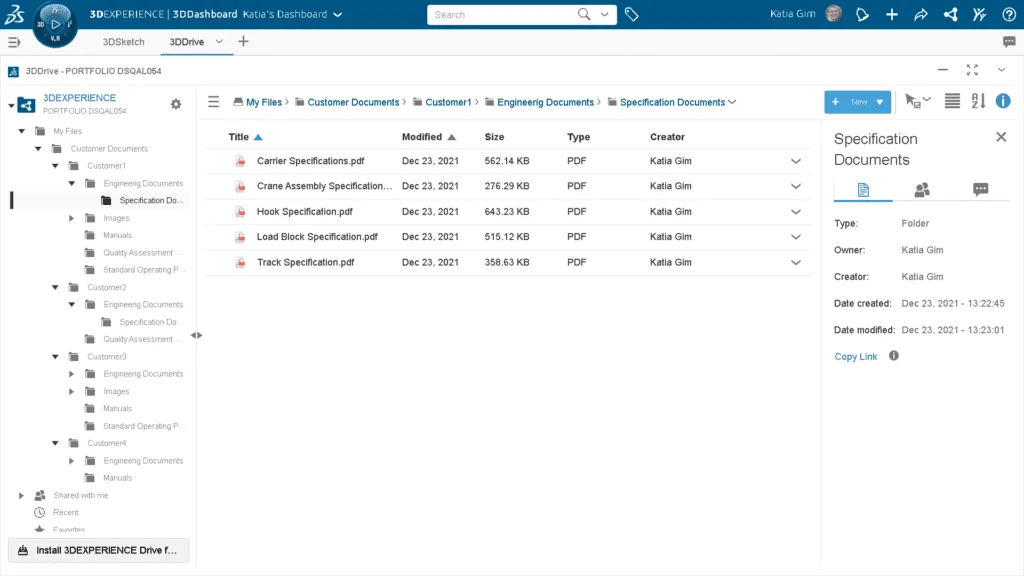This screenshot has width=1024, height=576.
Task: Click in the Search input field
Action: [500, 15]
